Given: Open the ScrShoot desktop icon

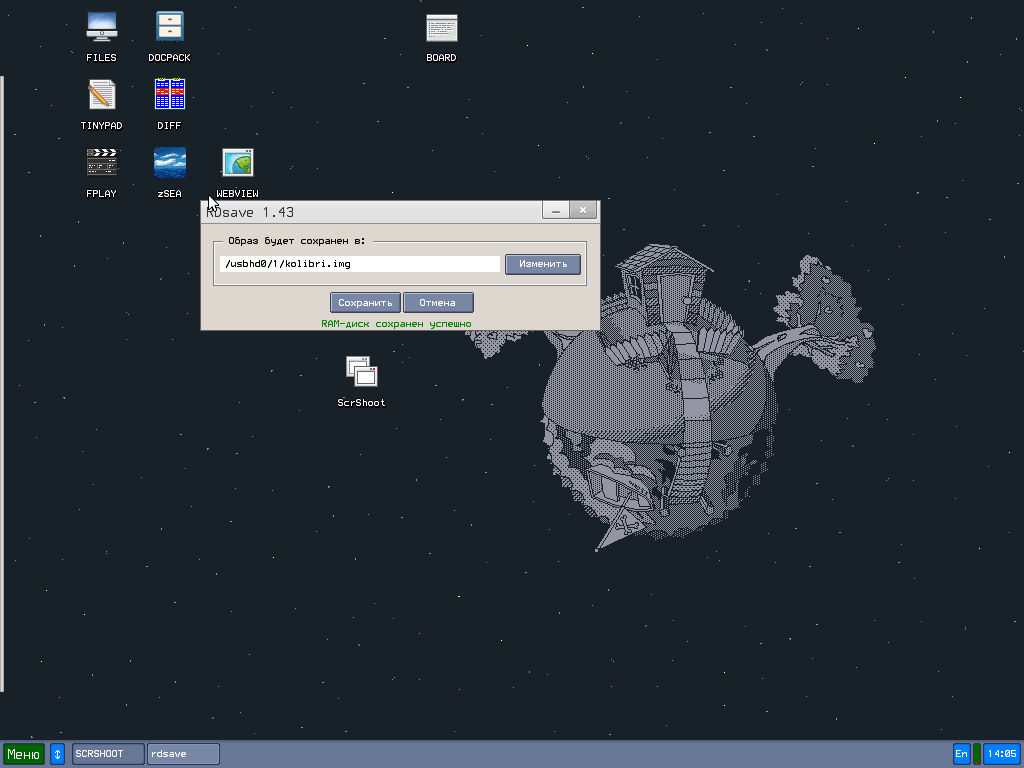Looking at the screenshot, I should point(361,372).
